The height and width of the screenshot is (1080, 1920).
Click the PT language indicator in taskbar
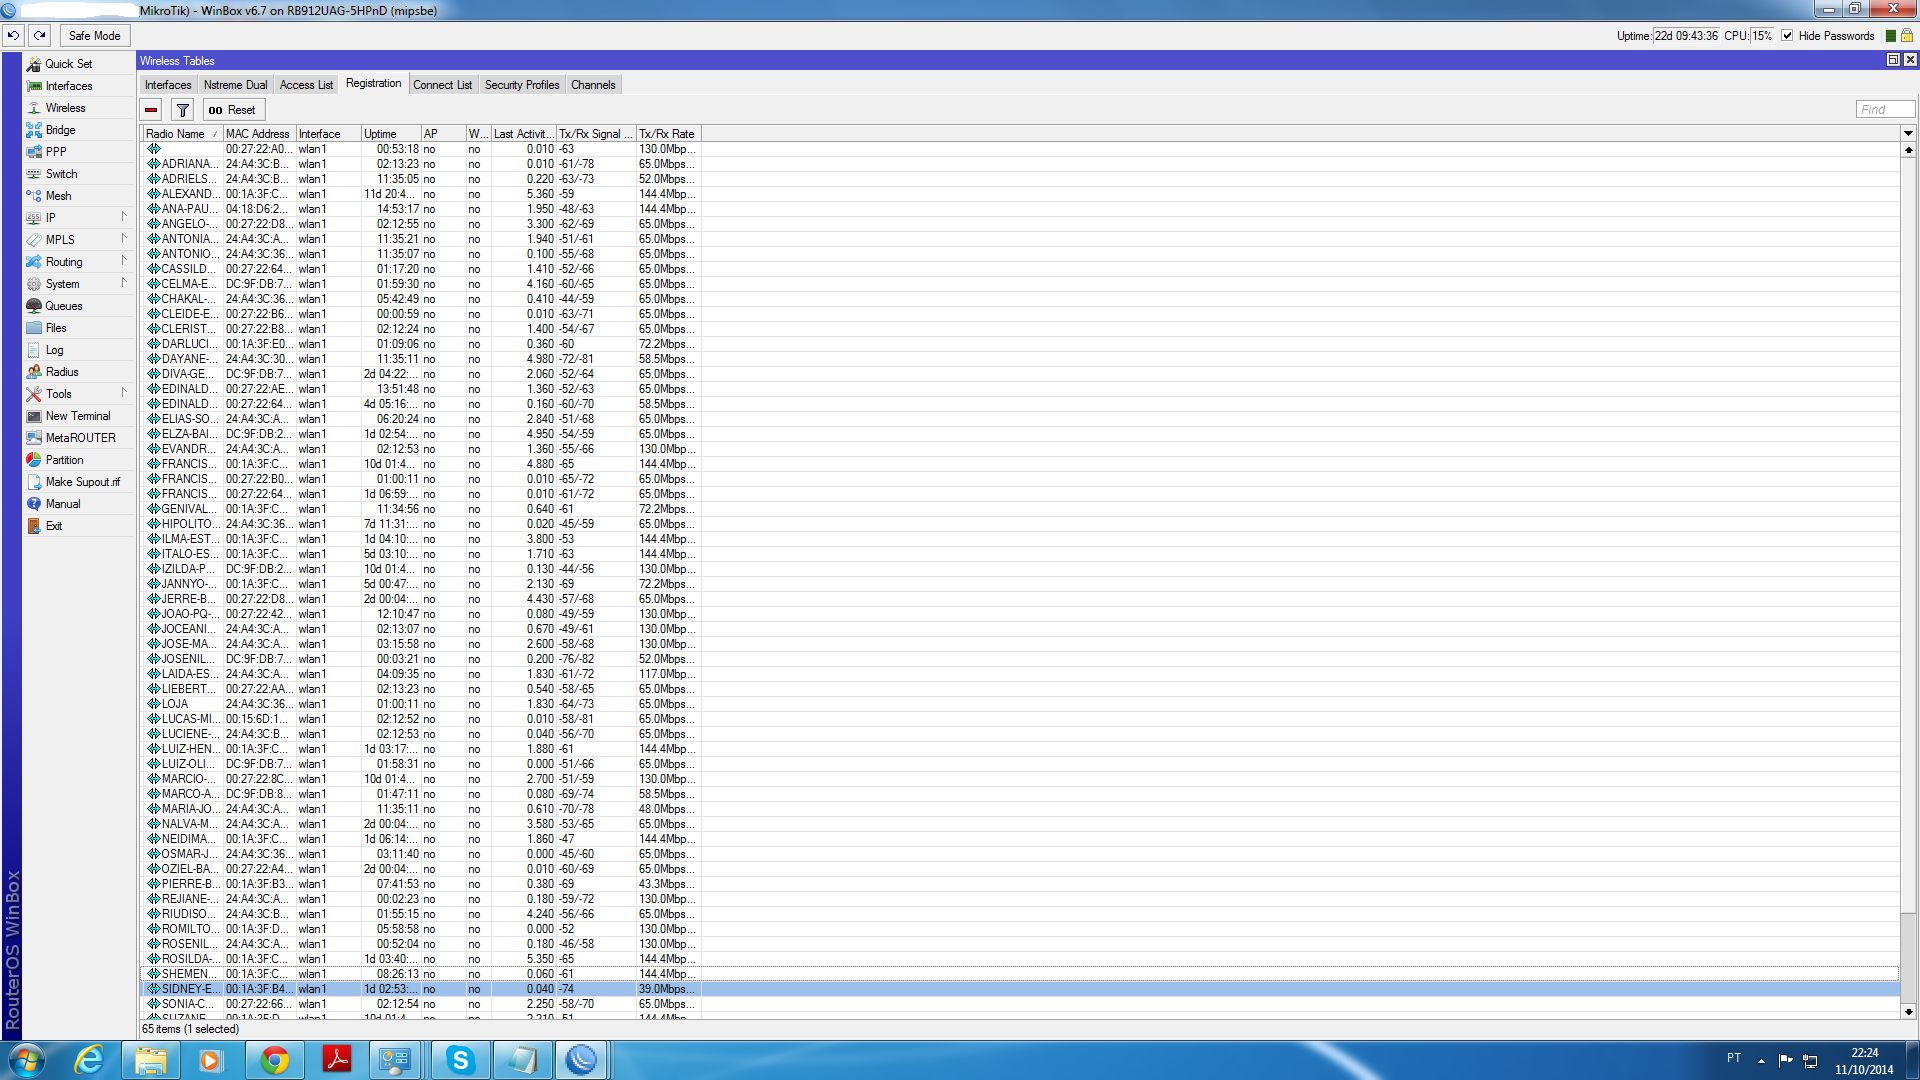tap(1734, 1058)
